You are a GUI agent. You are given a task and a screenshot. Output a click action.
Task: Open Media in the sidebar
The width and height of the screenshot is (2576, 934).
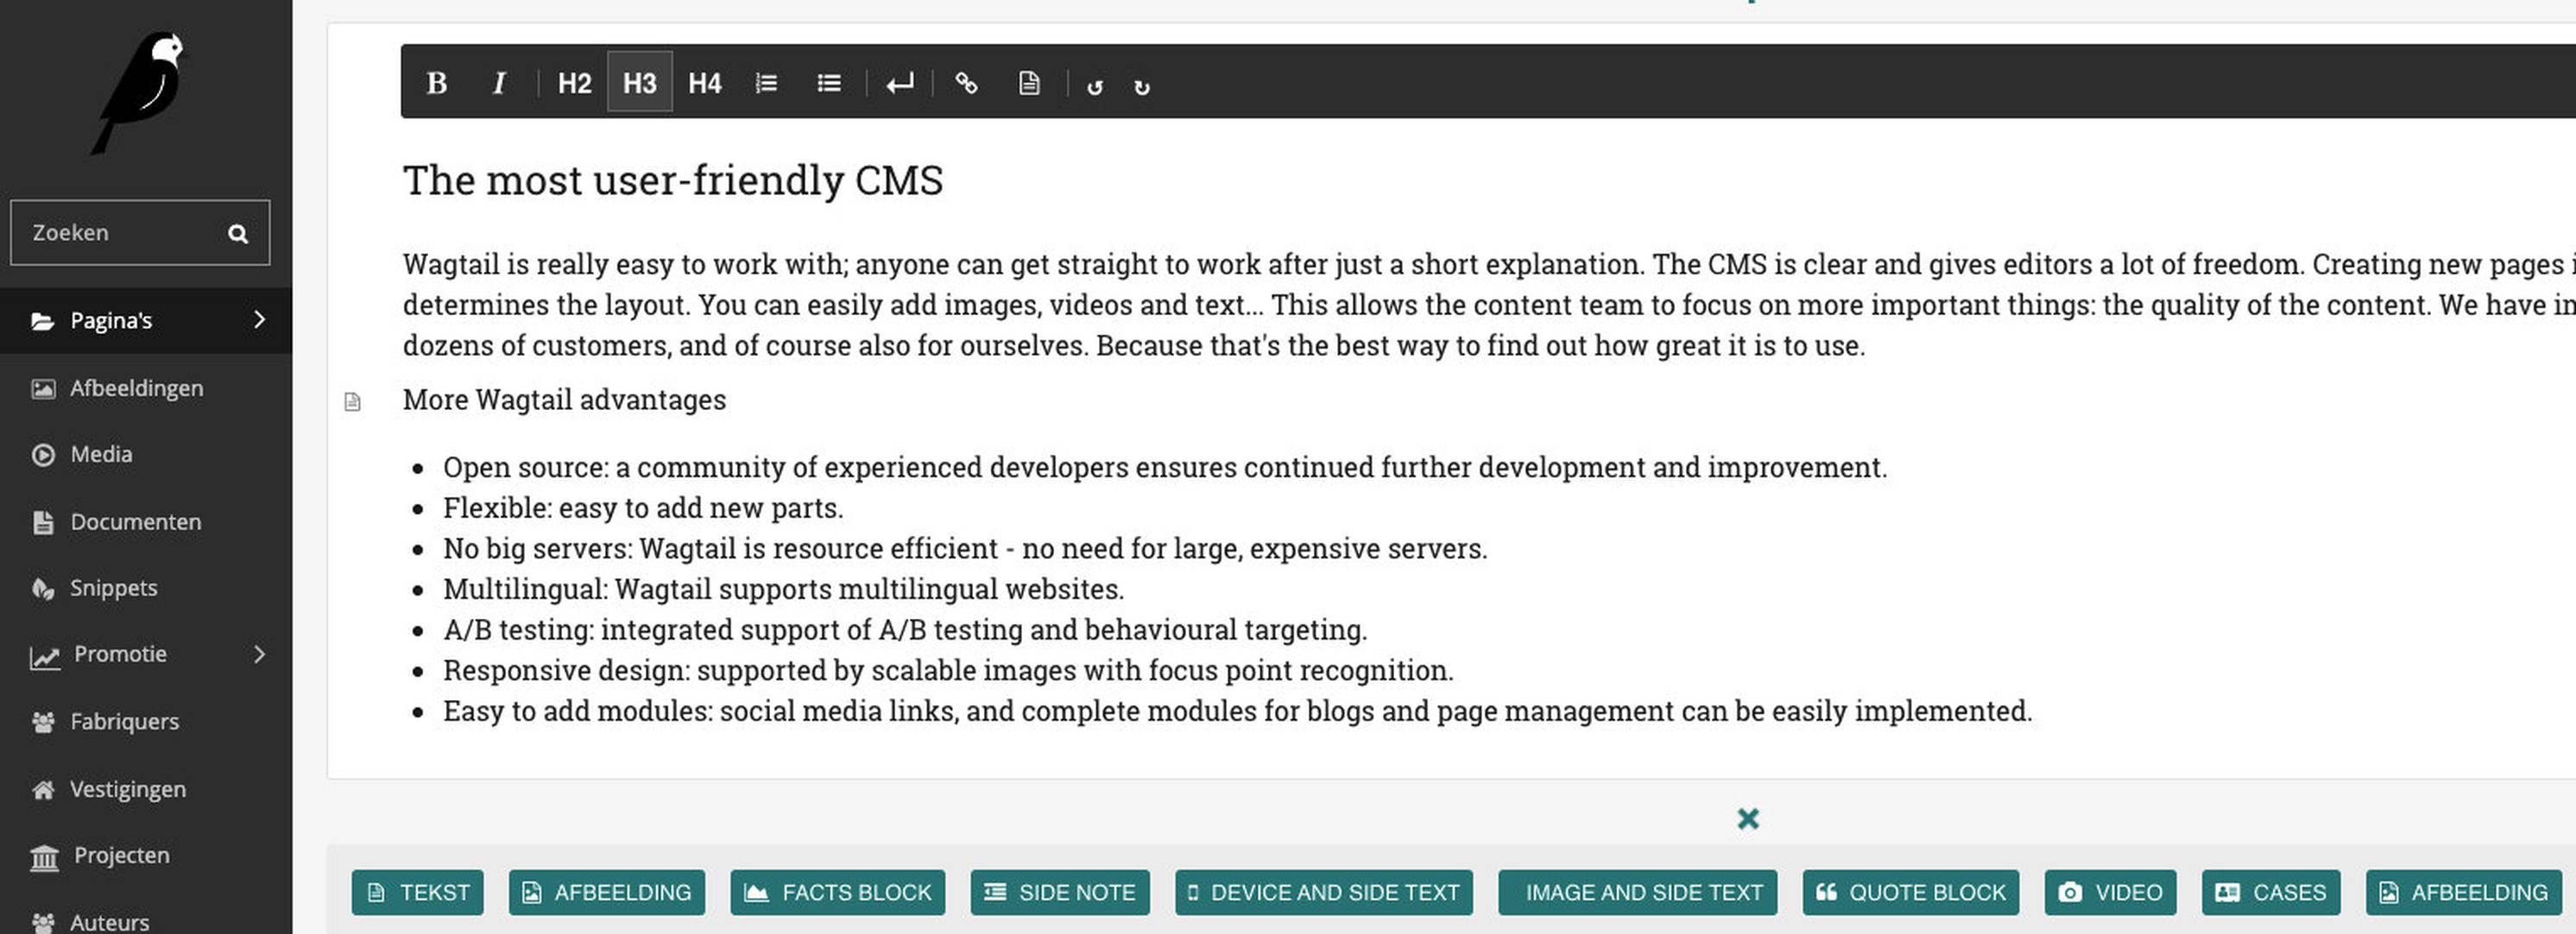146,454
